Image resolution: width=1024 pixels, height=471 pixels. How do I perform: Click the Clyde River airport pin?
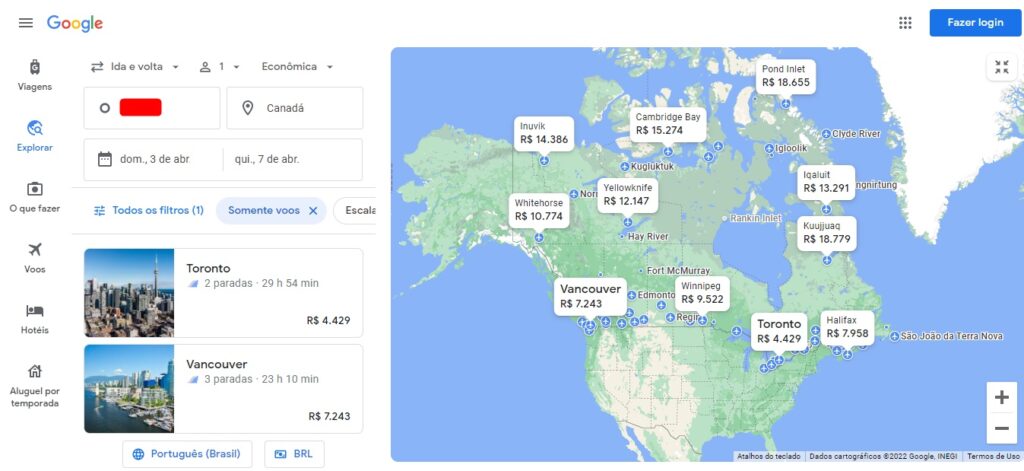tap(826, 134)
